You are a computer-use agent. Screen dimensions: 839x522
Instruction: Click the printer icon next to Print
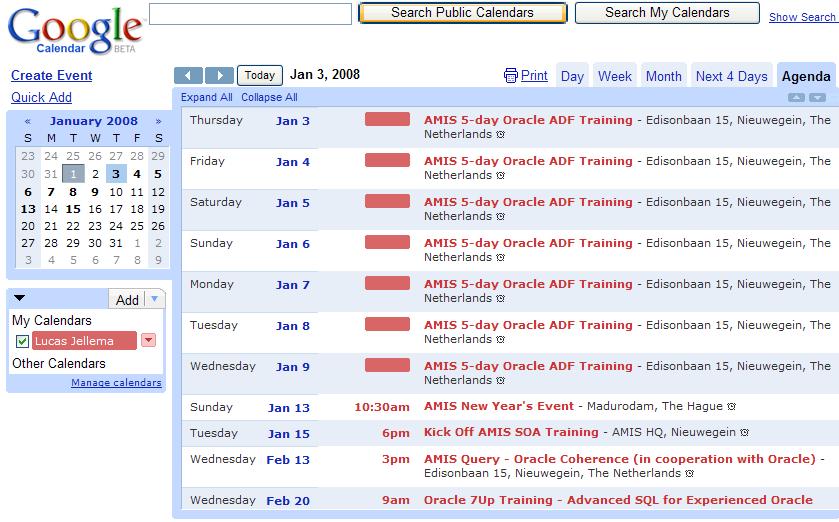(511, 76)
